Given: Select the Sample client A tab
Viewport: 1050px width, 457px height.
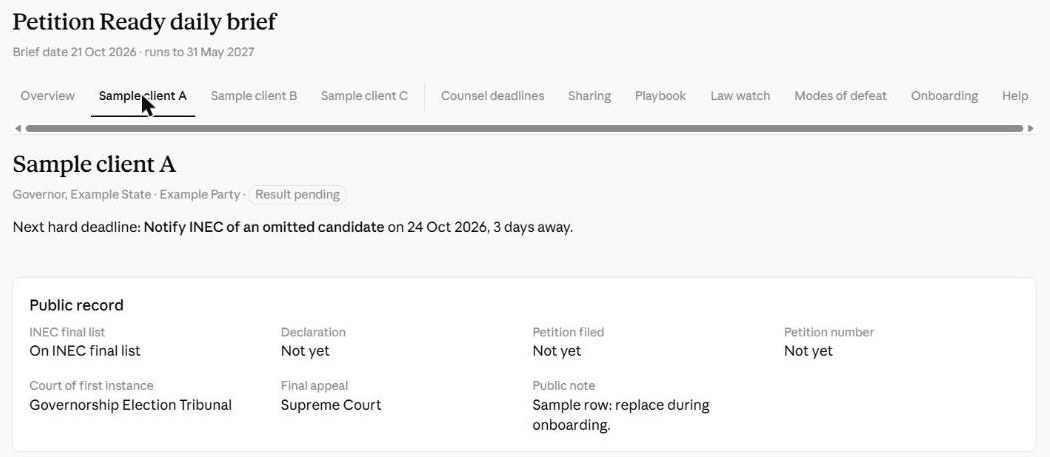Looking at the screenshot, I should click(143, 96).
